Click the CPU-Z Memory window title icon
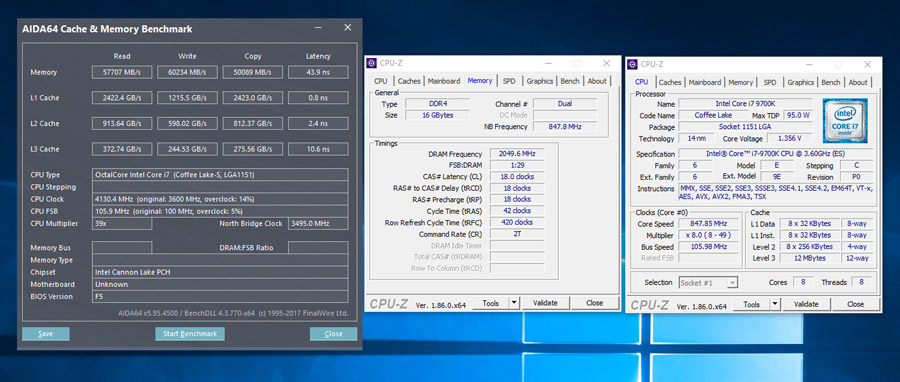 tap(371, 64)
